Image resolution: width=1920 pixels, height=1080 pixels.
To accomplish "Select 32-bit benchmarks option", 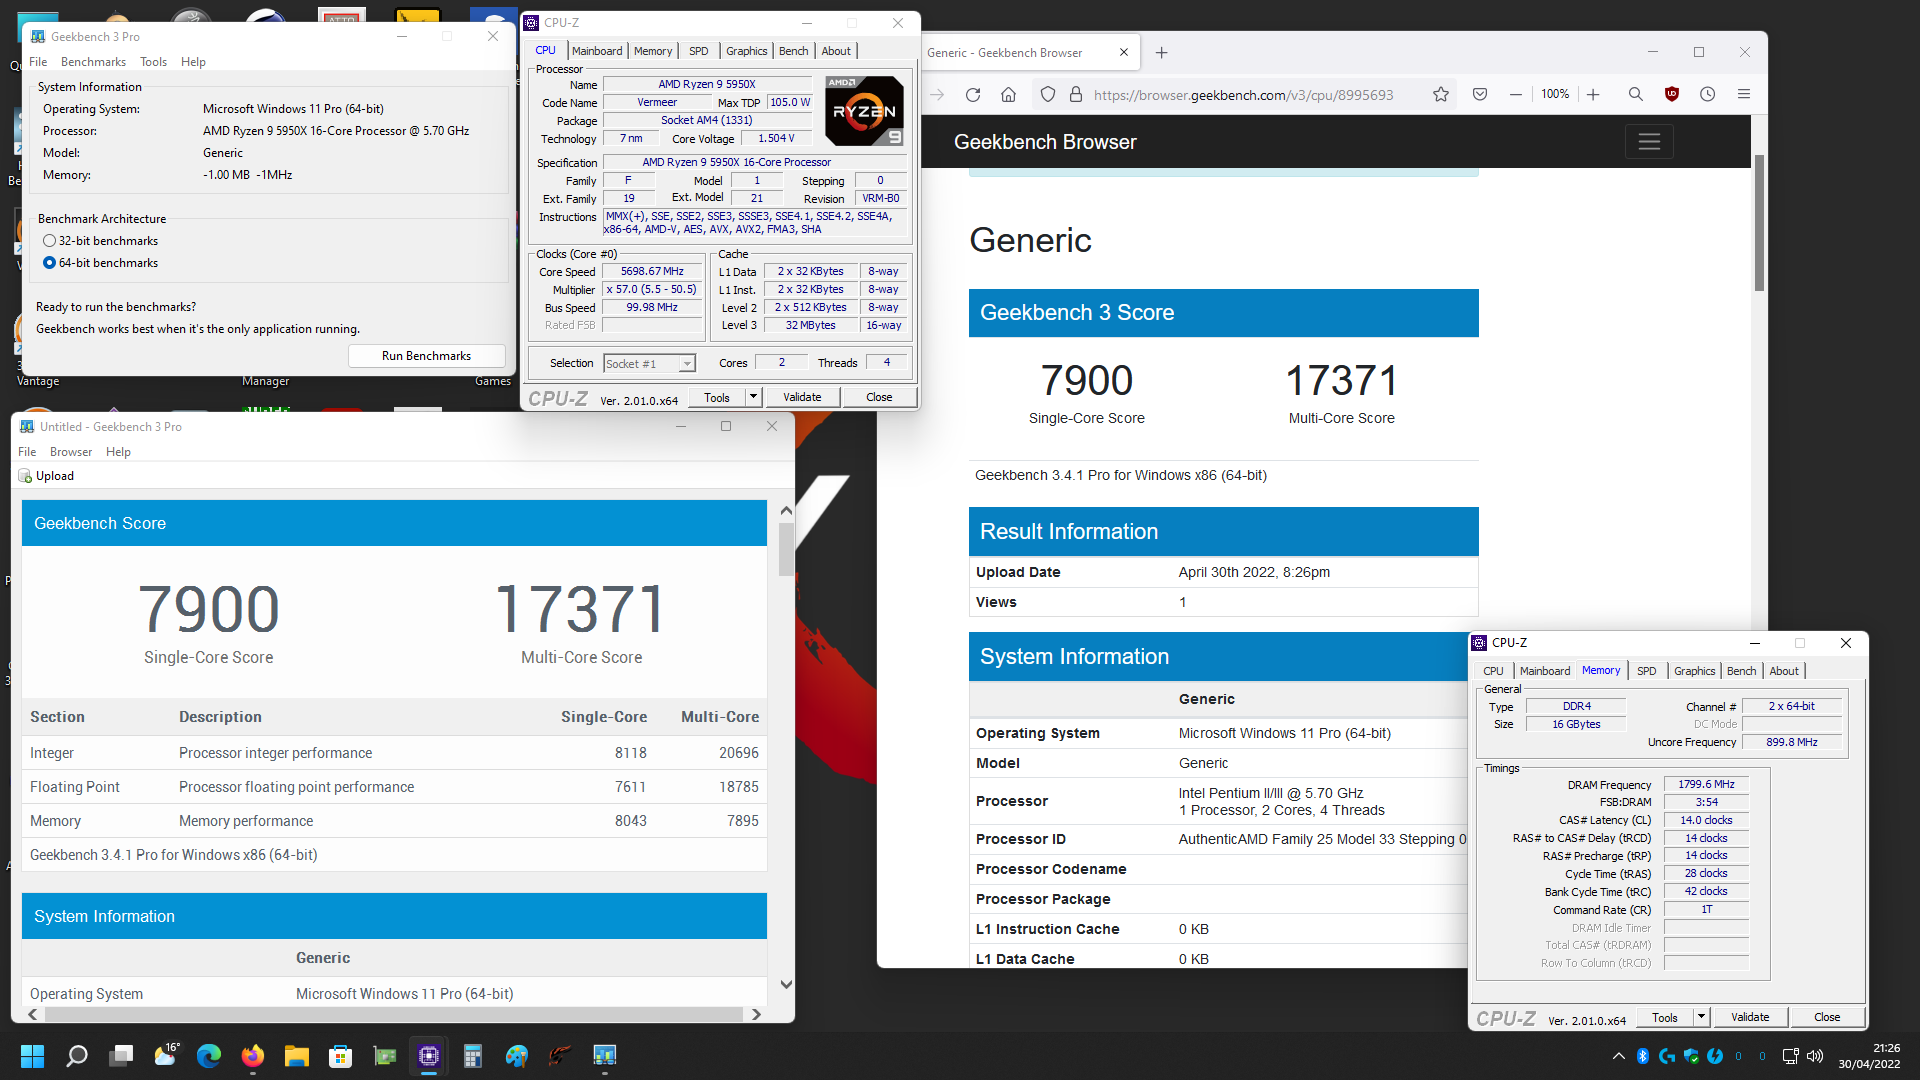I will [101, 241].
